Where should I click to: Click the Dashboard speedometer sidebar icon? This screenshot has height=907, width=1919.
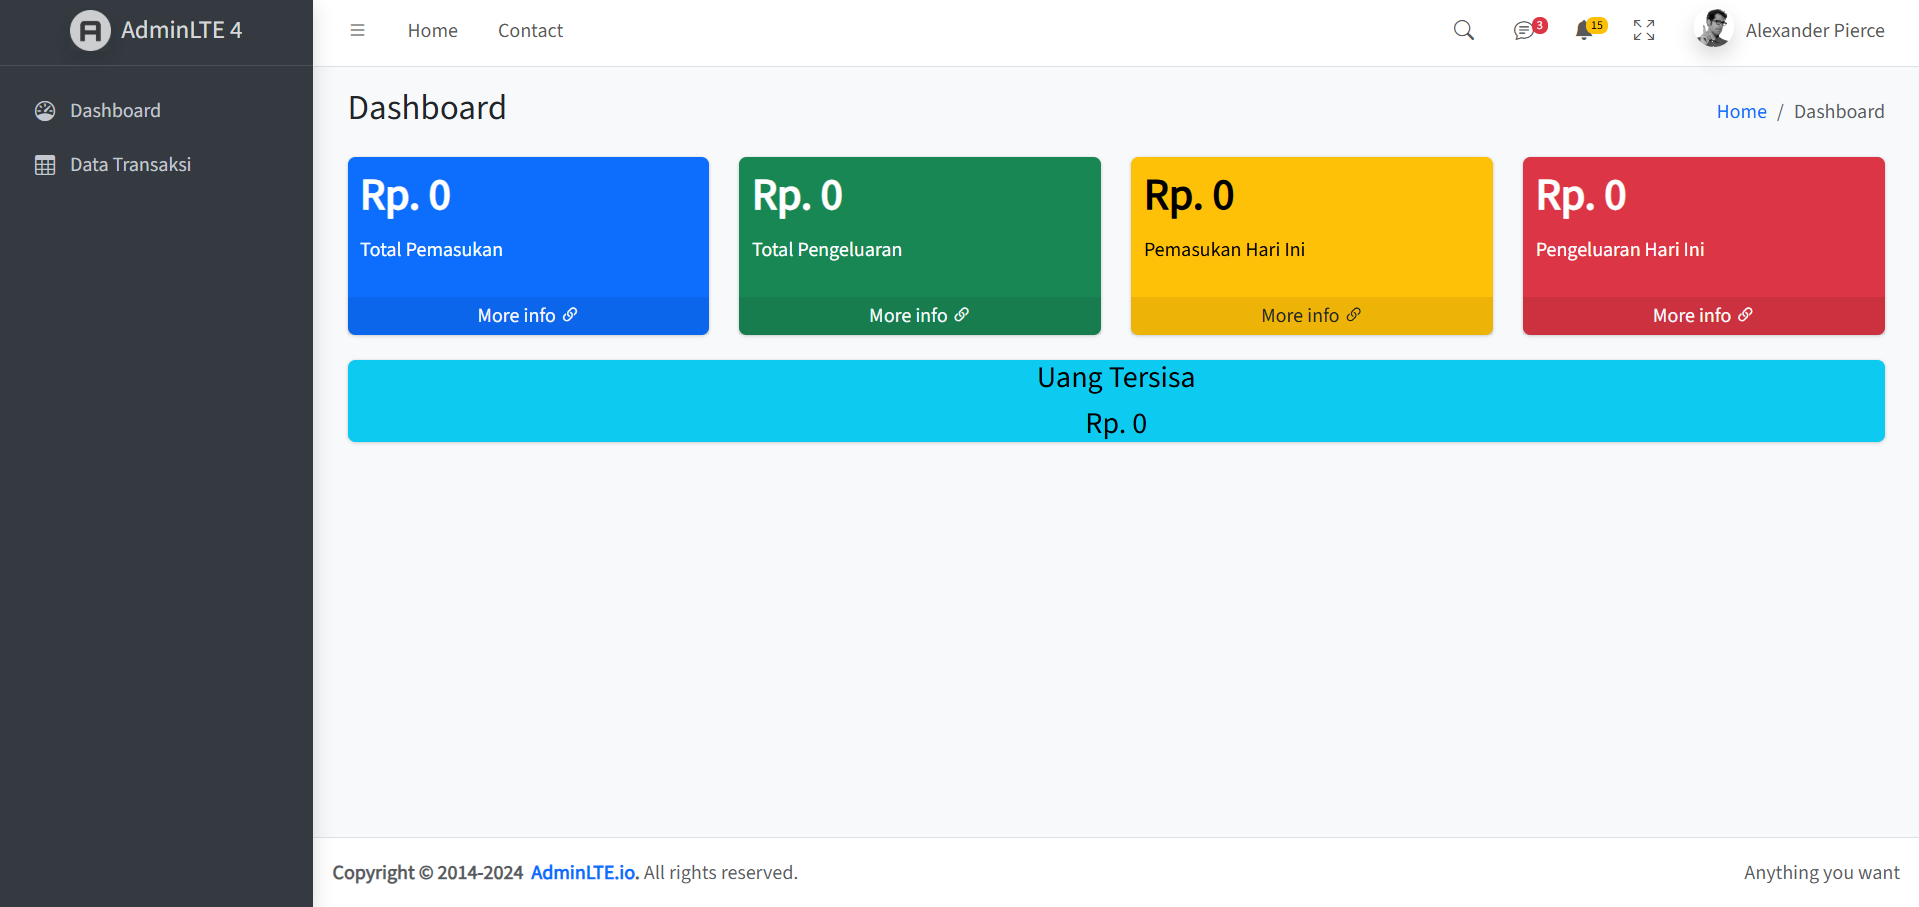[x=45, y=111]
